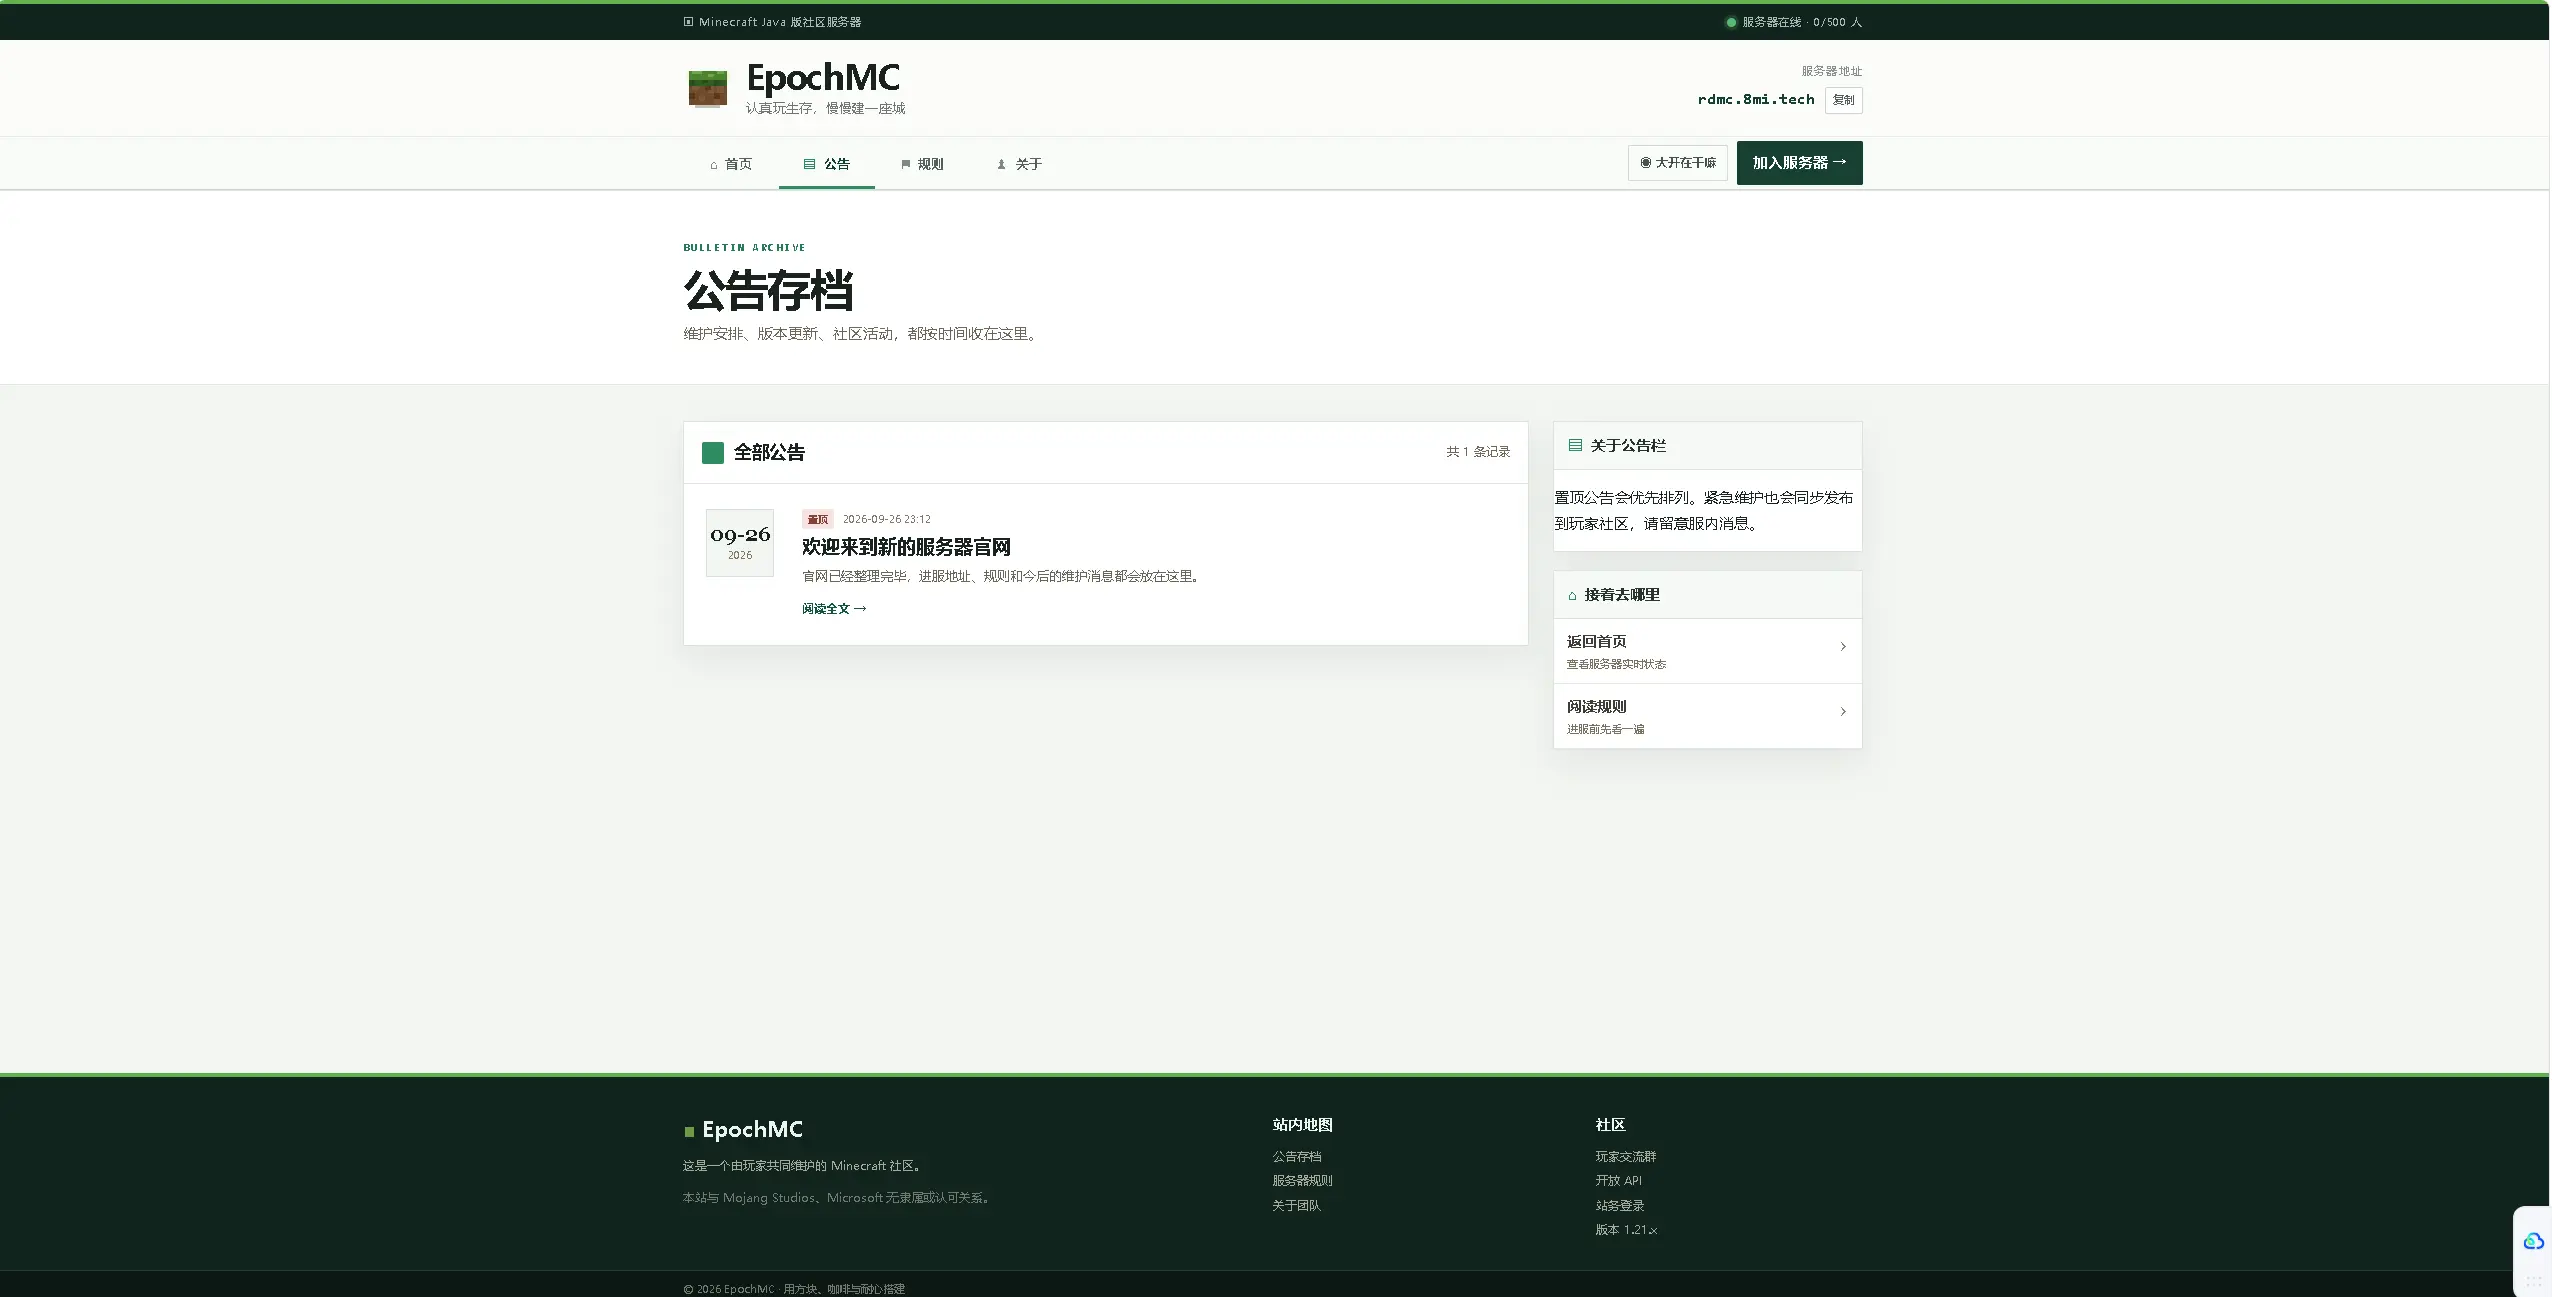Open footer link 玩家交流群
Screen dimensions: 2552x1297
pyautogui.click(x=1625, y=1157)
